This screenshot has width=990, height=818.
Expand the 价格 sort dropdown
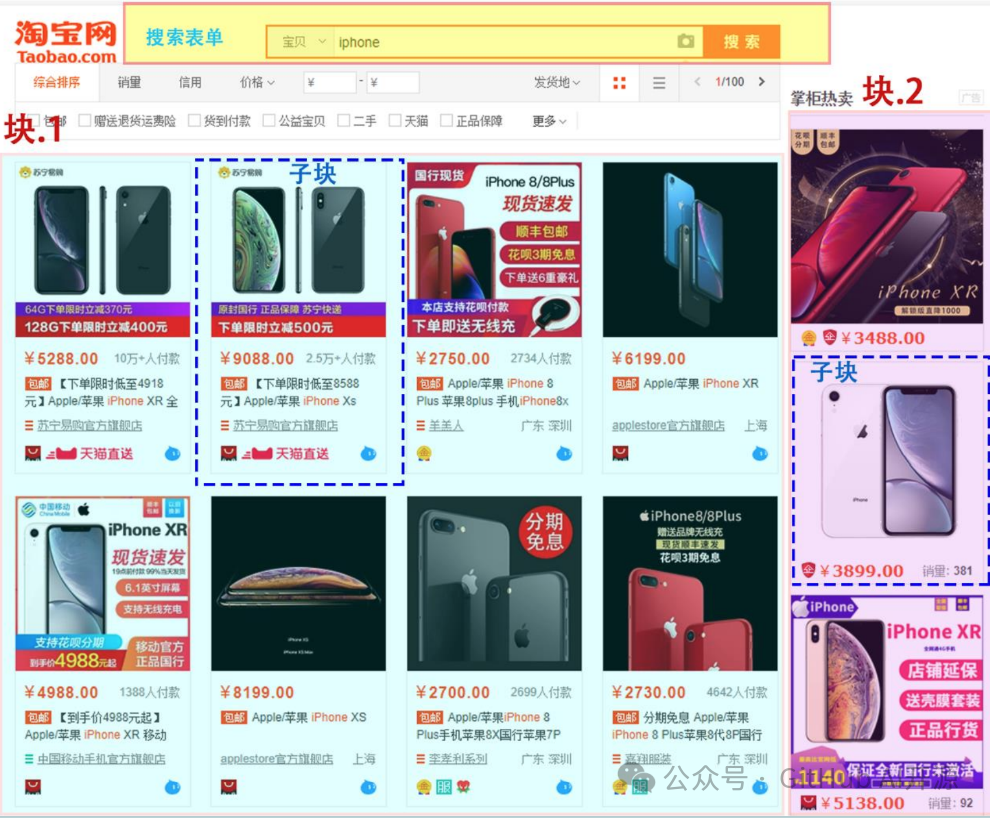click(x=257, y=82)
